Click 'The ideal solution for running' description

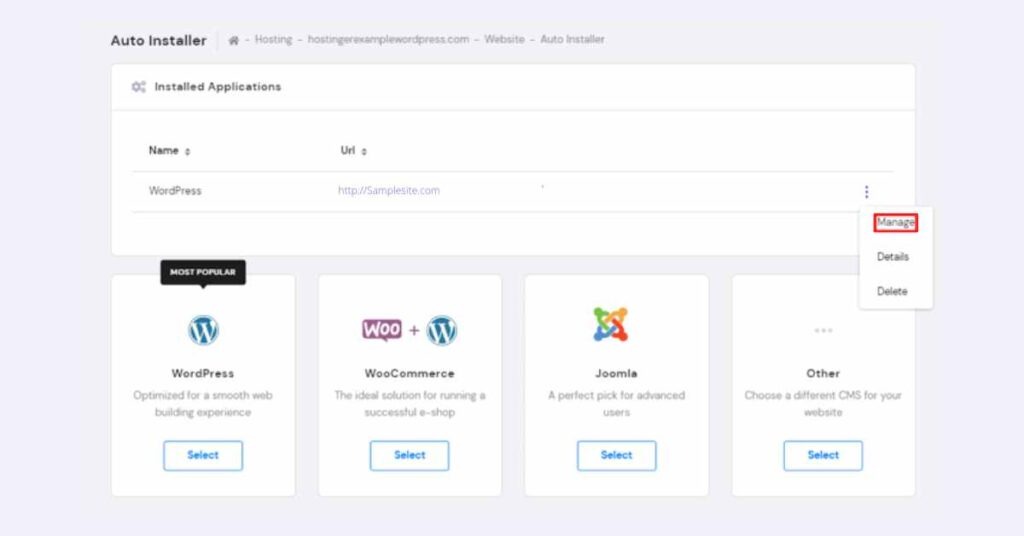(x=409, y=403)
